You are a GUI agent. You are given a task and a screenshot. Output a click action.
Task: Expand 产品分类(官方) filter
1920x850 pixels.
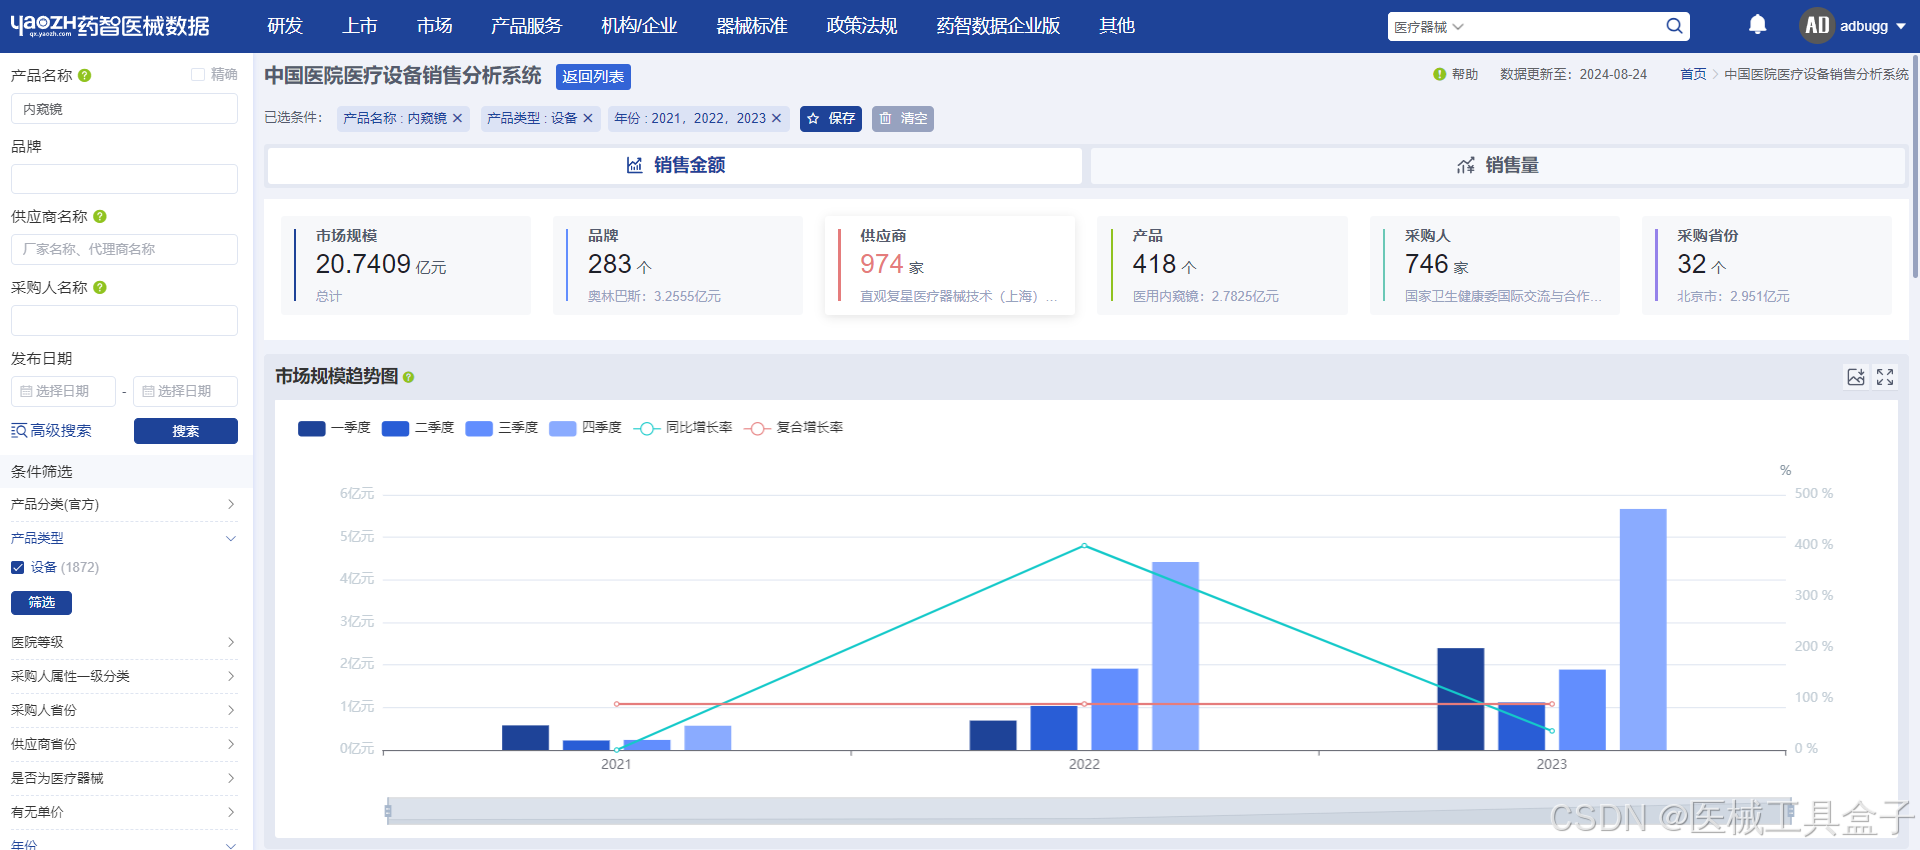(x=124, y=504)
